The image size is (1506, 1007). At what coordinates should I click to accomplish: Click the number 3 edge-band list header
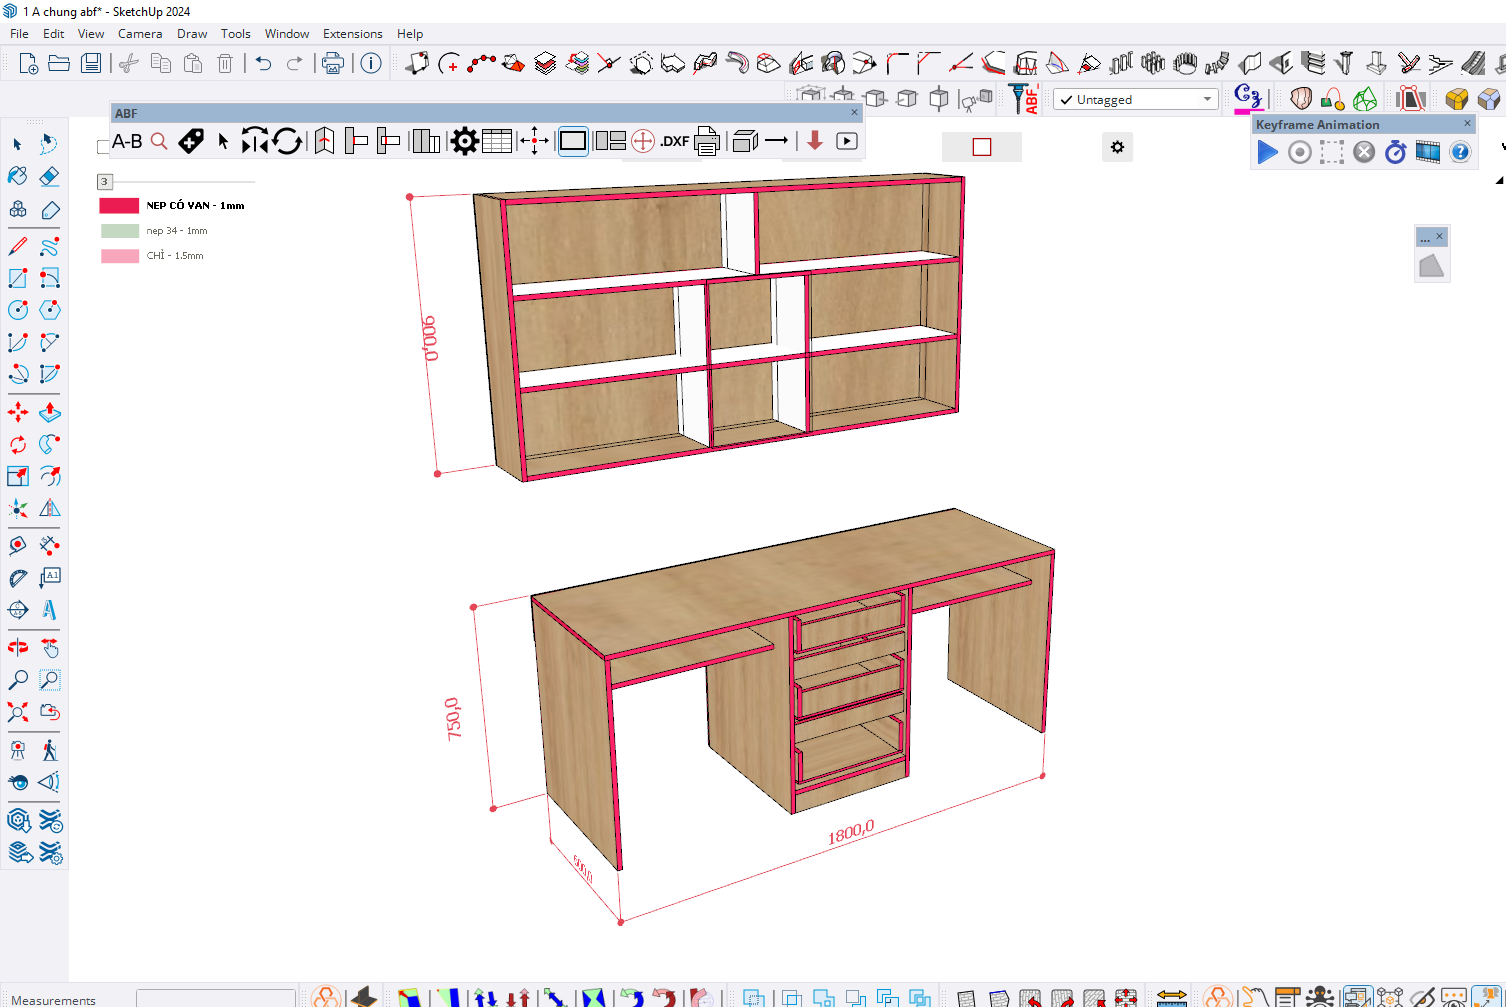pos(104,181)
